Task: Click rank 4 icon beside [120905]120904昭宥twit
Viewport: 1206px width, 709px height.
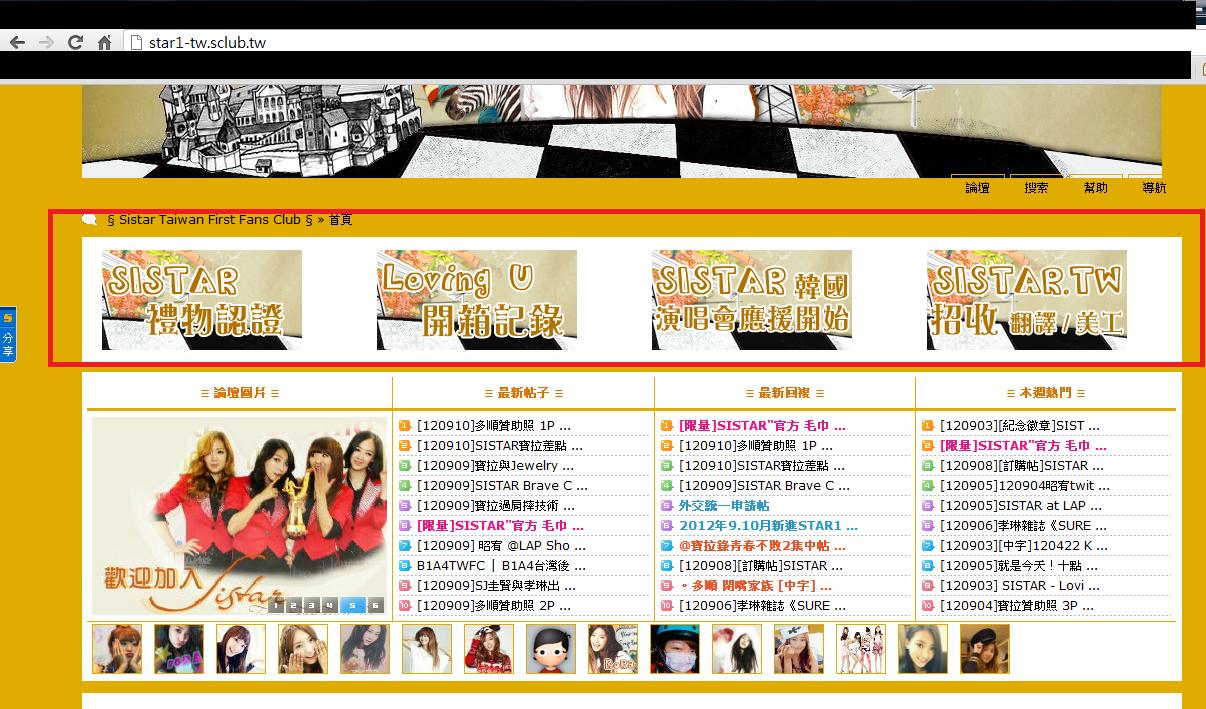Action: pos(928,486)
